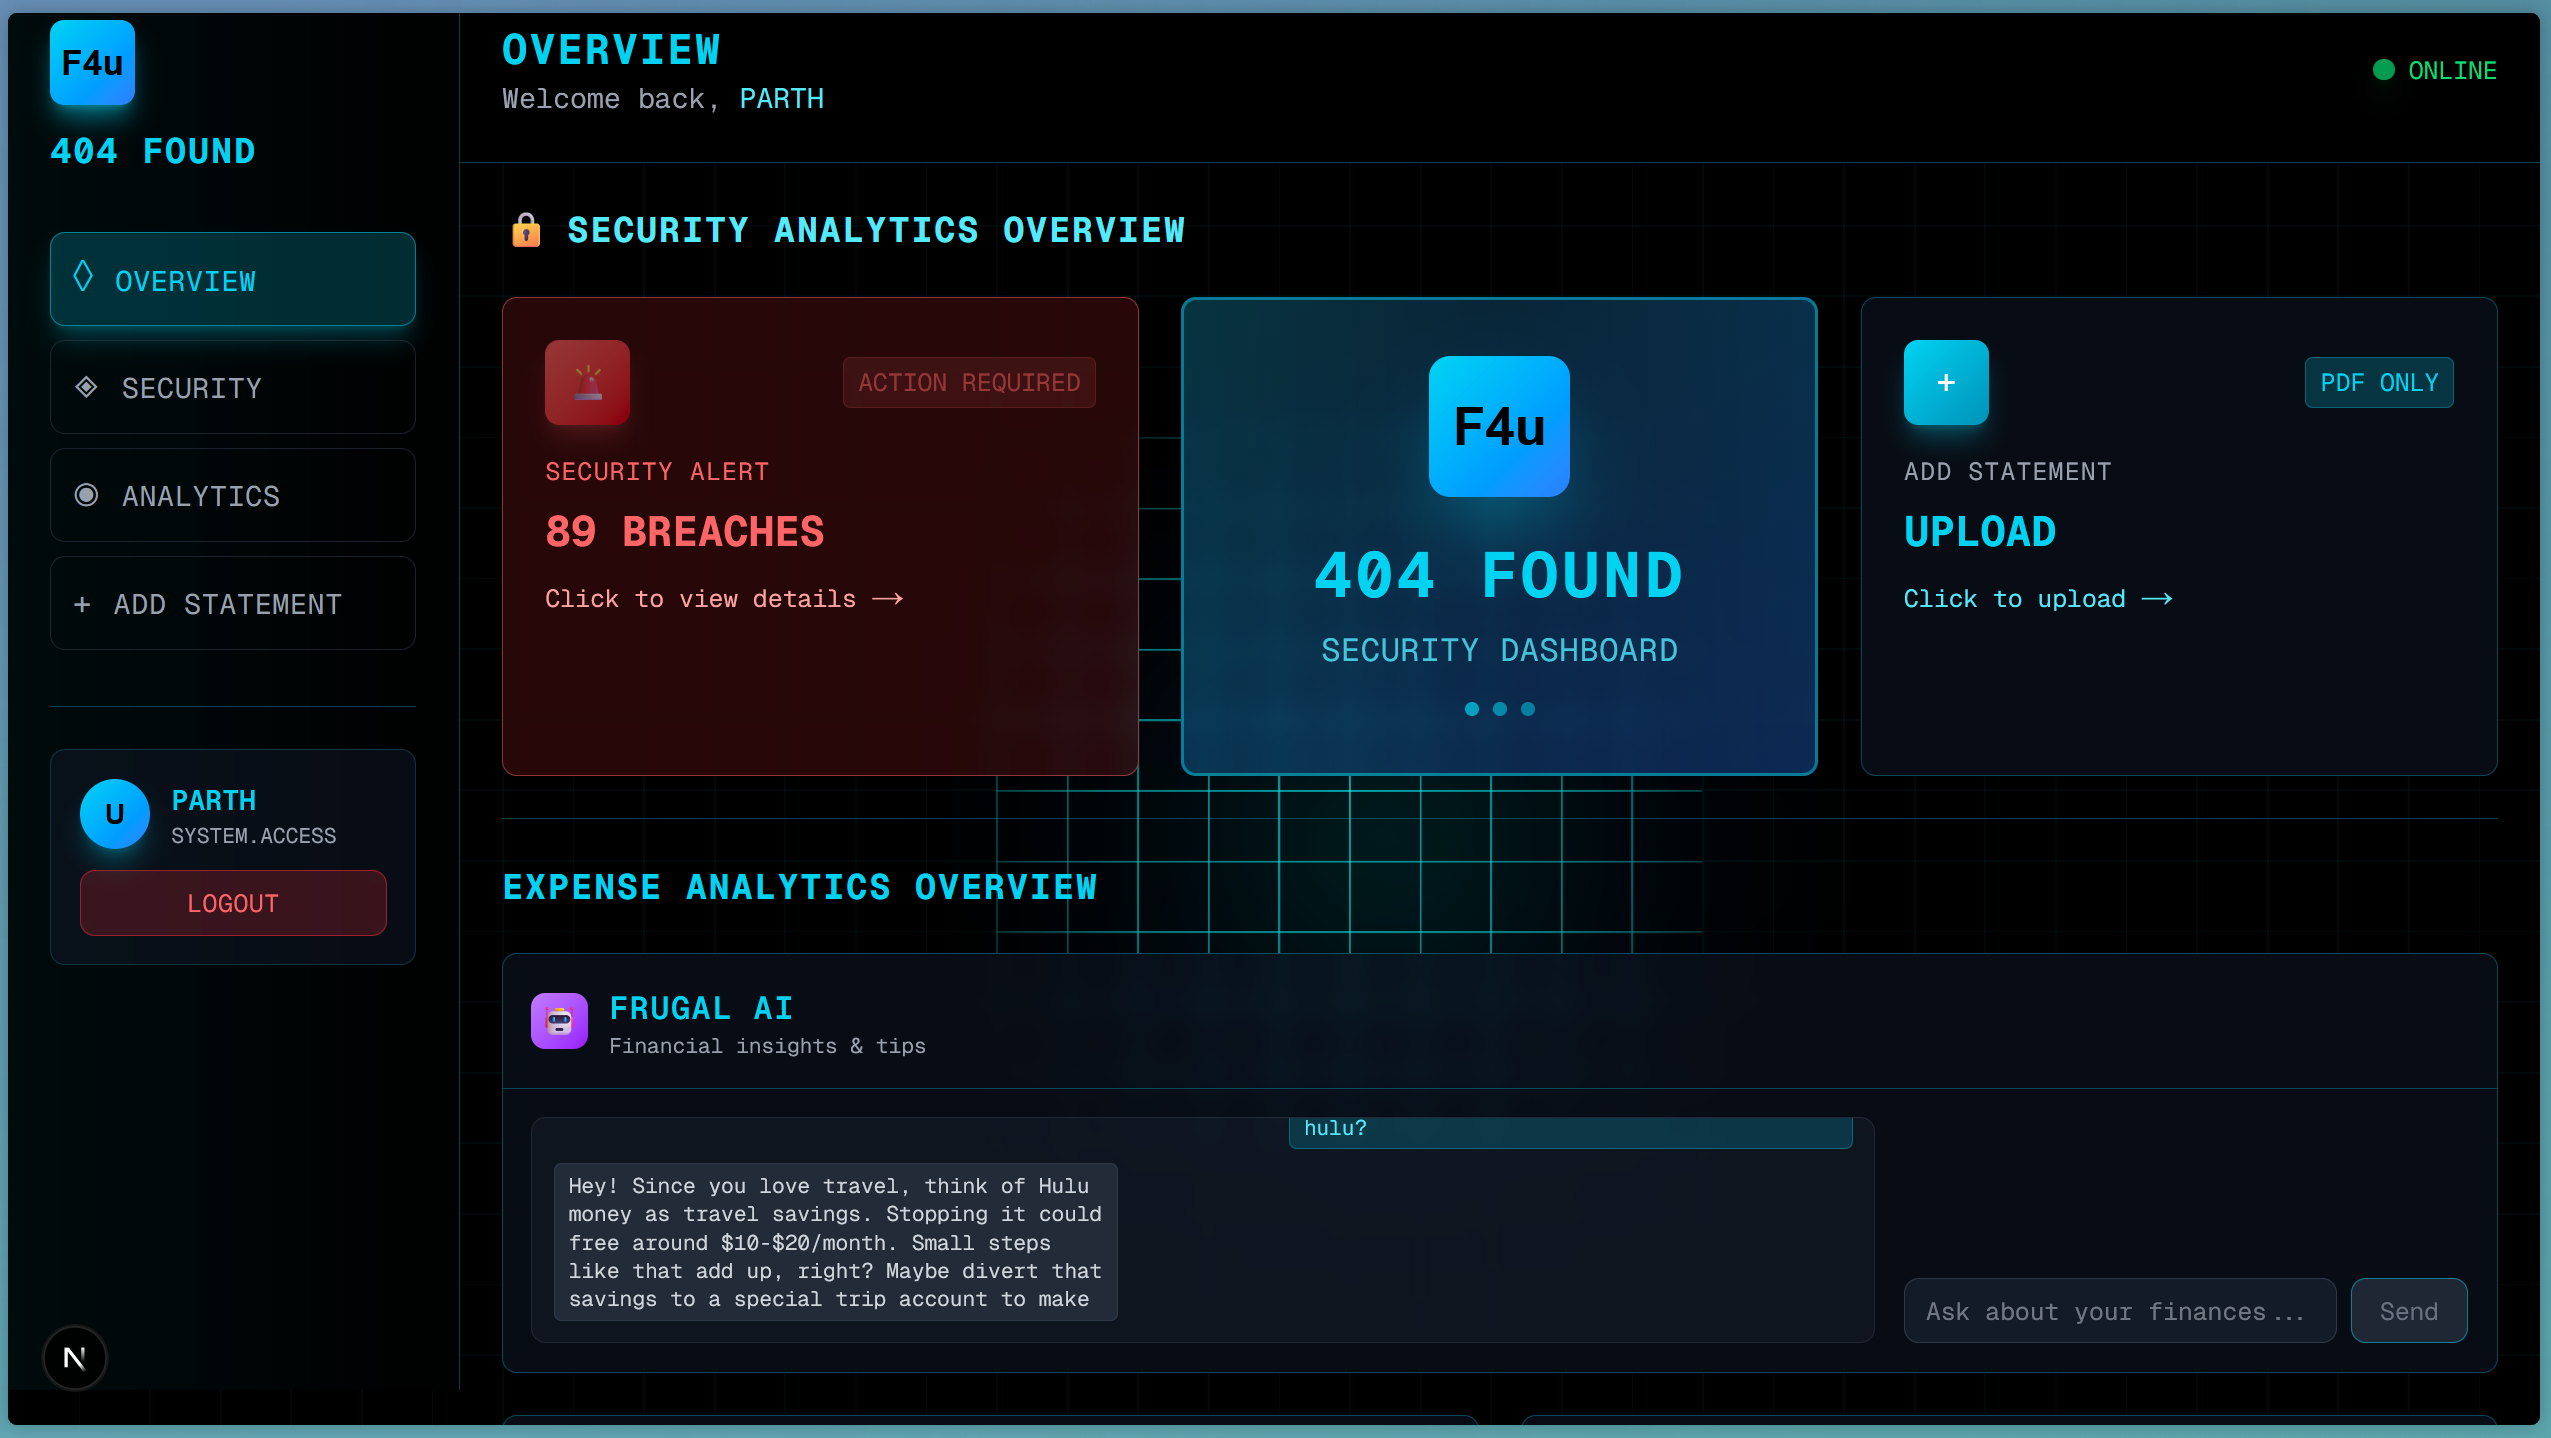Select Add Statement in the sidebar
The height and width of the screenshot is (1438, 2551).
(233, 604)
